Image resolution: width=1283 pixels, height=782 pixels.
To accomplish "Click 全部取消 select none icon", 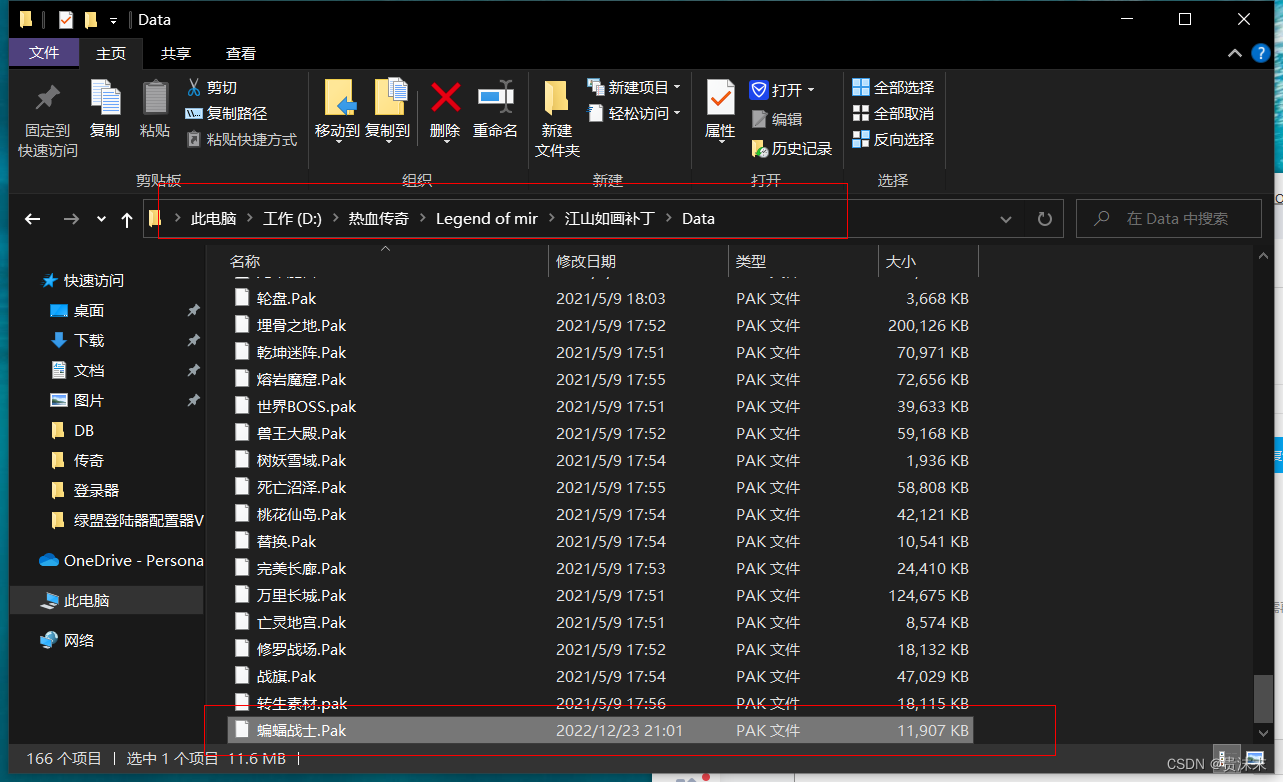I will coord(861,114).
